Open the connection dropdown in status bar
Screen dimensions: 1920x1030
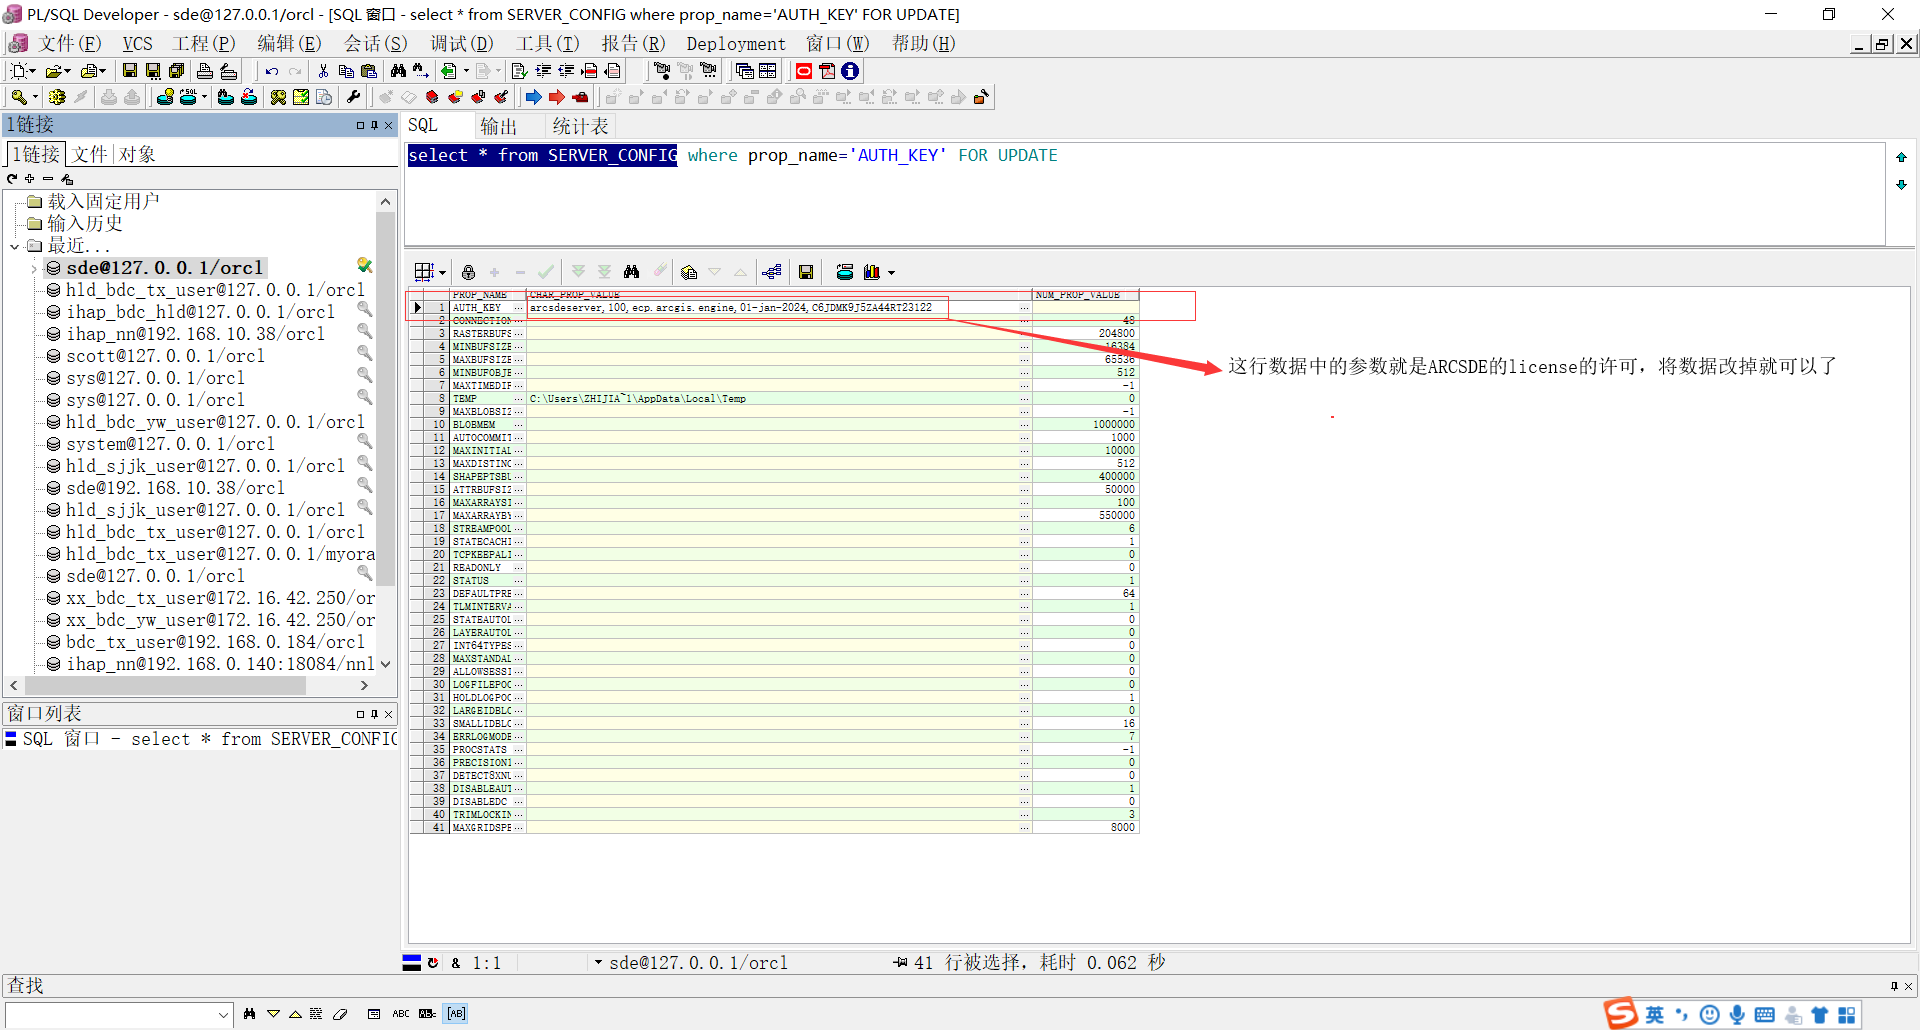(x=598, y=963)
